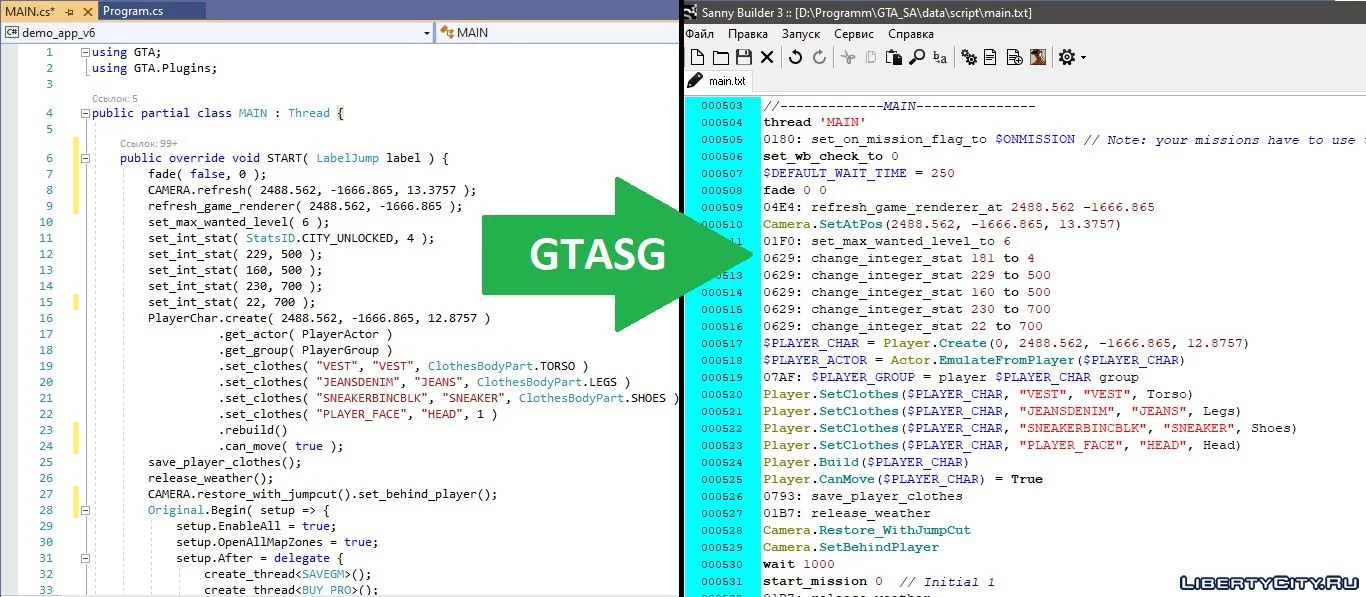Image resolution: width=1366 pixels, height=597 pixels.
Task: Click Replace 'b-a' icon in Sanny Builder
Action: tap(940, 58)
